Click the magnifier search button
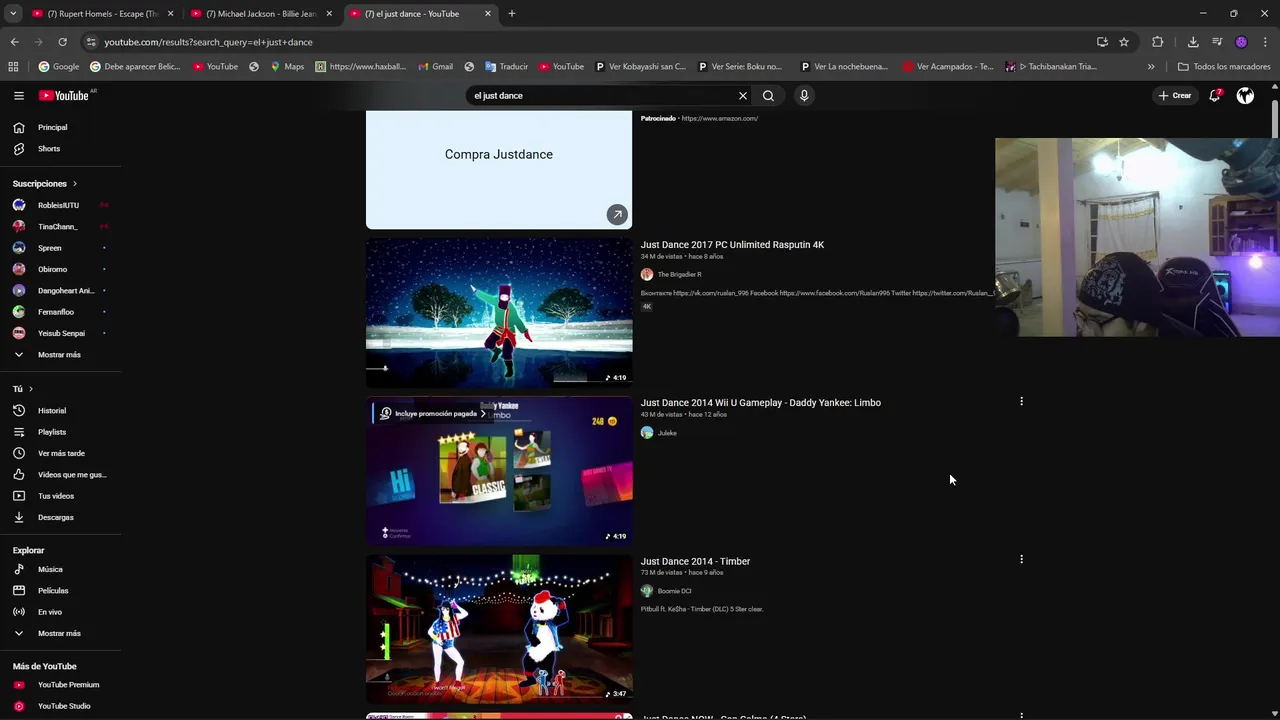Screen dimensions: 1280x720 (768, 96)
